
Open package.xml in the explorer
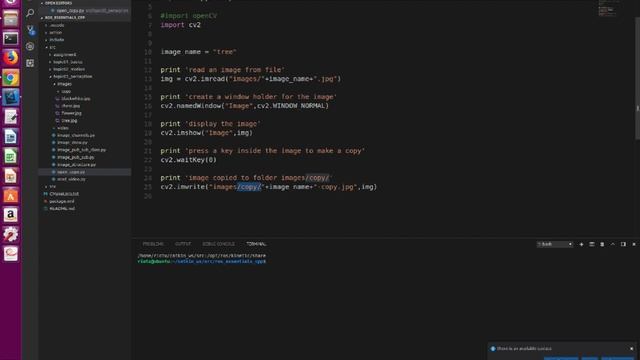[61, 201]
